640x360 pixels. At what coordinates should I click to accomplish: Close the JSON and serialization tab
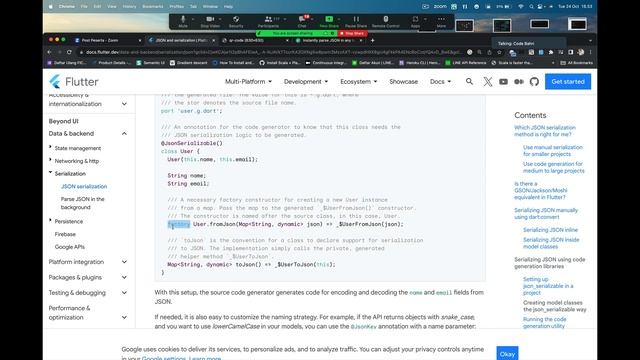coord(213,40)
